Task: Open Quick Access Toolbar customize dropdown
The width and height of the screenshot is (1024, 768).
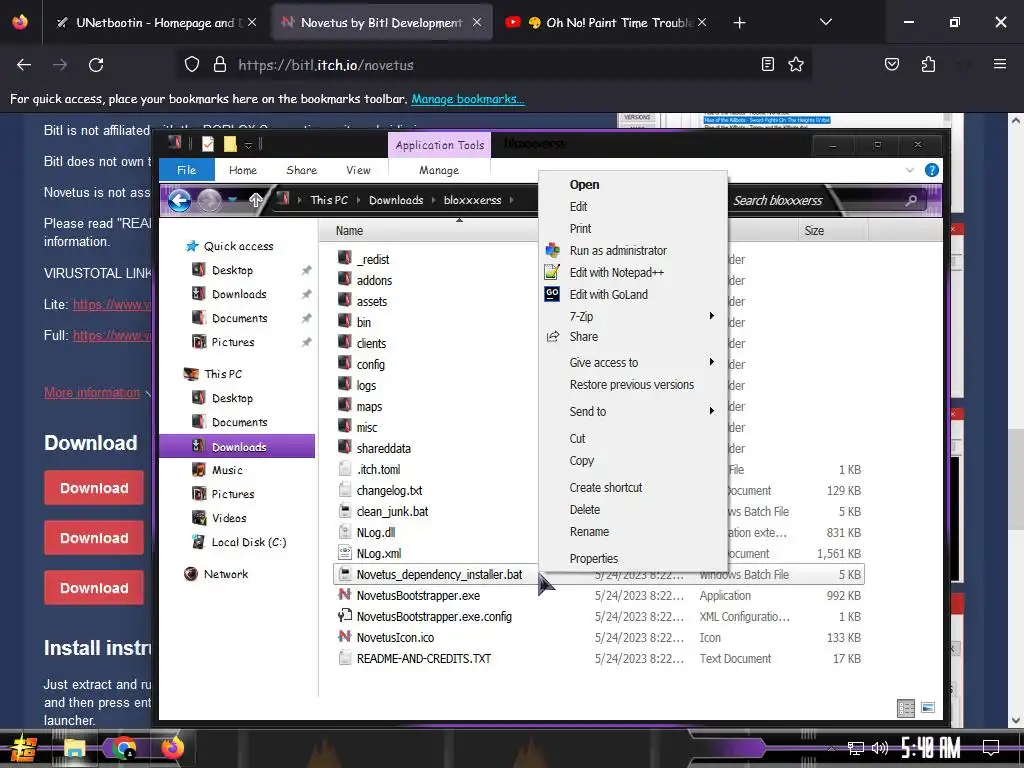Action: [x=248, y=145]
